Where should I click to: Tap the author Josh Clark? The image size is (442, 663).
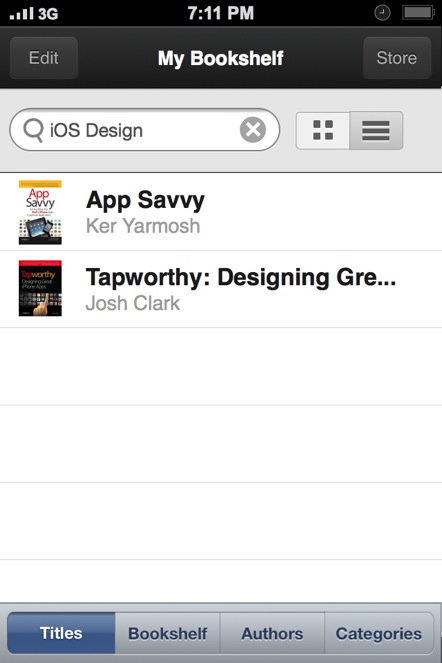(133, 303)
